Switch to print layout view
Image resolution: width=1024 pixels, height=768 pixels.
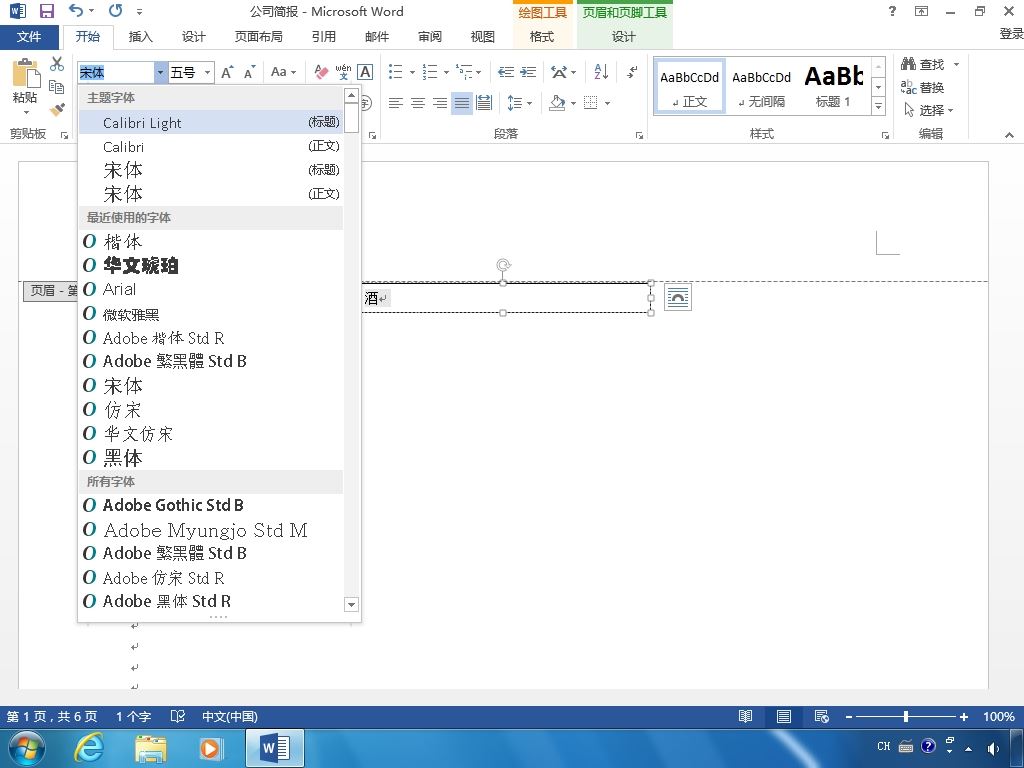click(784, 716)
